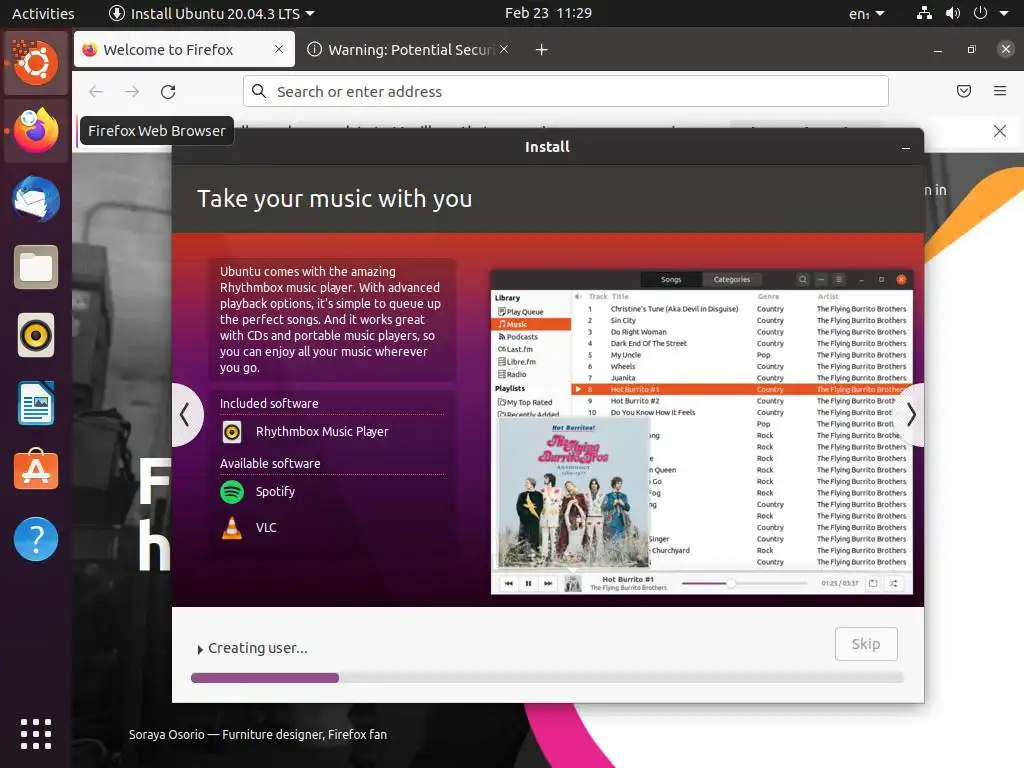The image size is (1024, 768).
Task: Launch Rhythmbox from the dock
Action: (x=36, y=336)
